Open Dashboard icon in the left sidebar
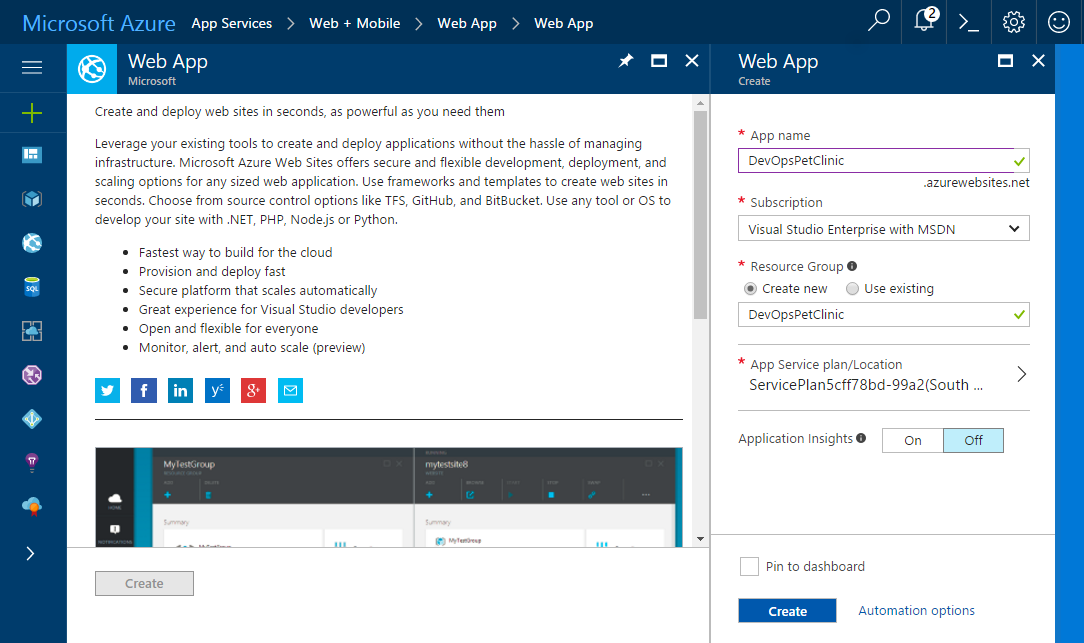Screen dimensions: 1084x643 click(x=32, y=155)
